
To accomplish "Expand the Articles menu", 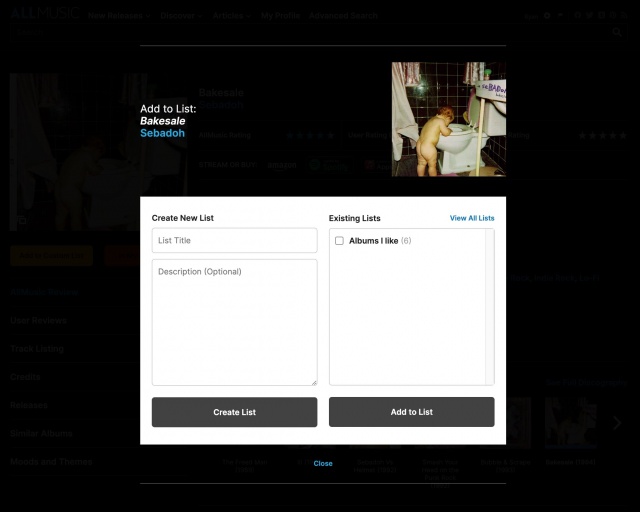I will coord(231,16).
